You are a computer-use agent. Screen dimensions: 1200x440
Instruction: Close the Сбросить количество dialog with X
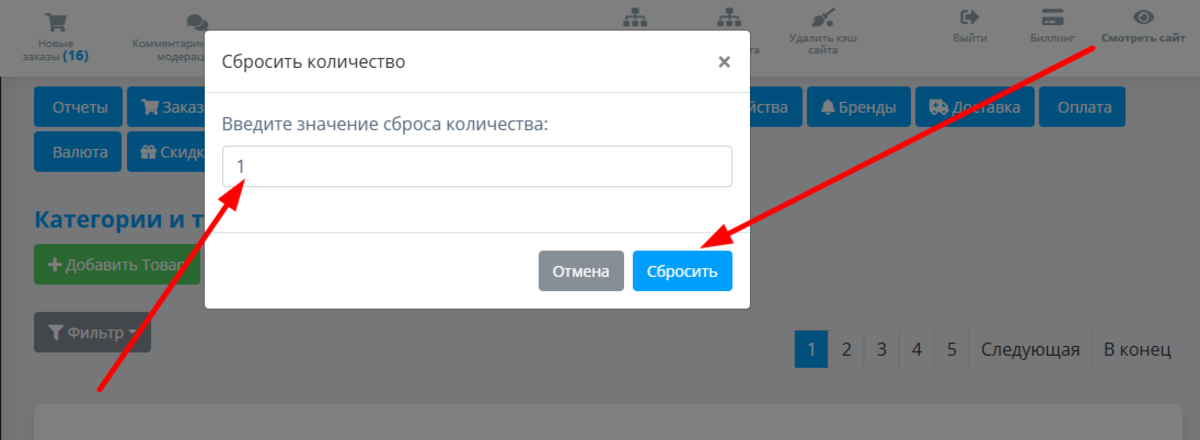coord(724,62)
